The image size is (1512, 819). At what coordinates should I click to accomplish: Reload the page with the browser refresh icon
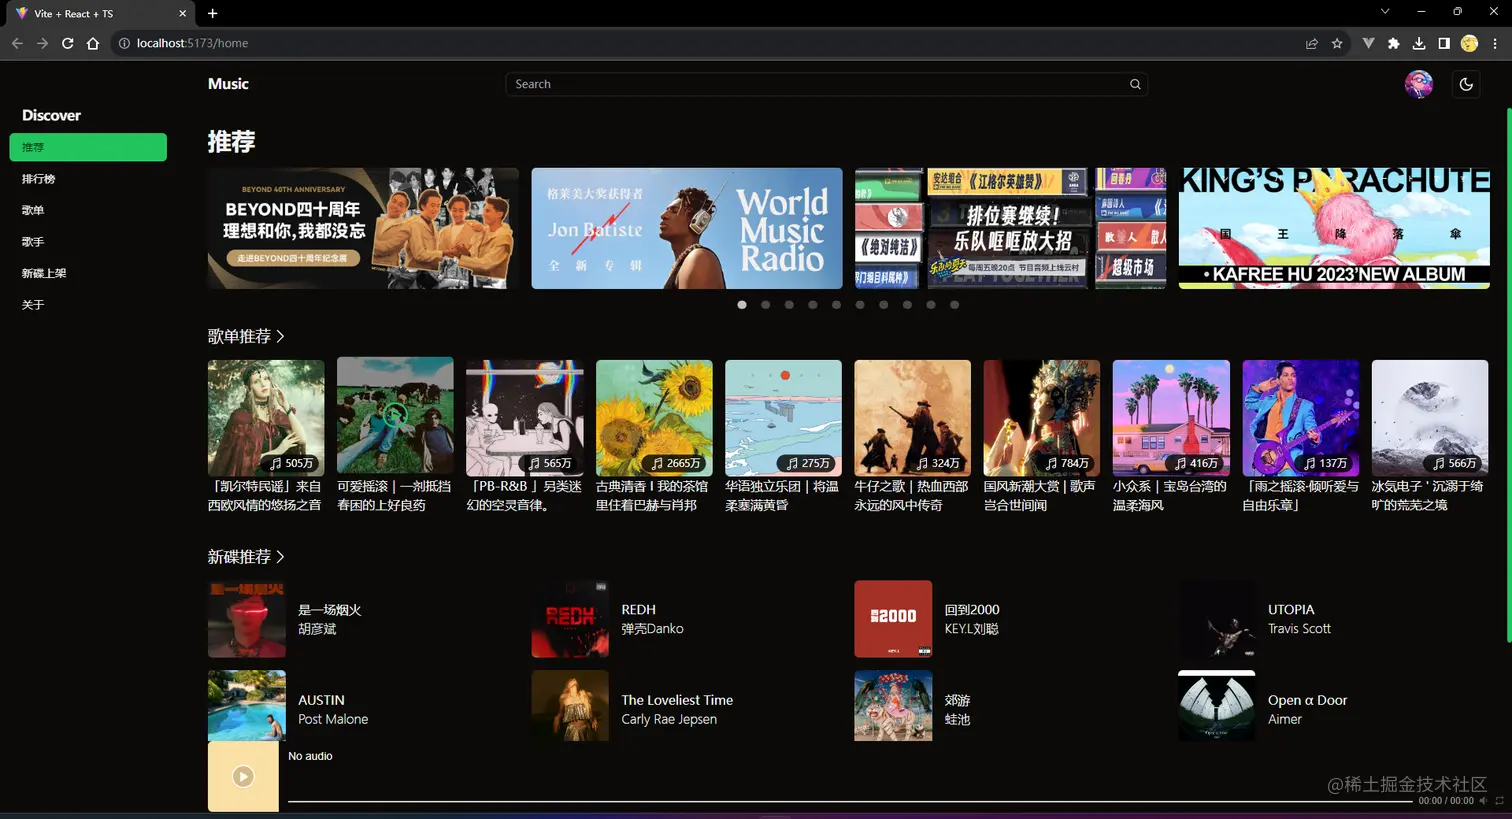(68, 43)
